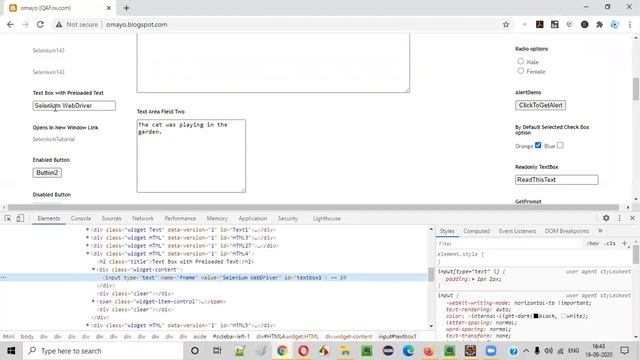
Task: Show more Styles pane tabs chevron
Action: (600, 231)
